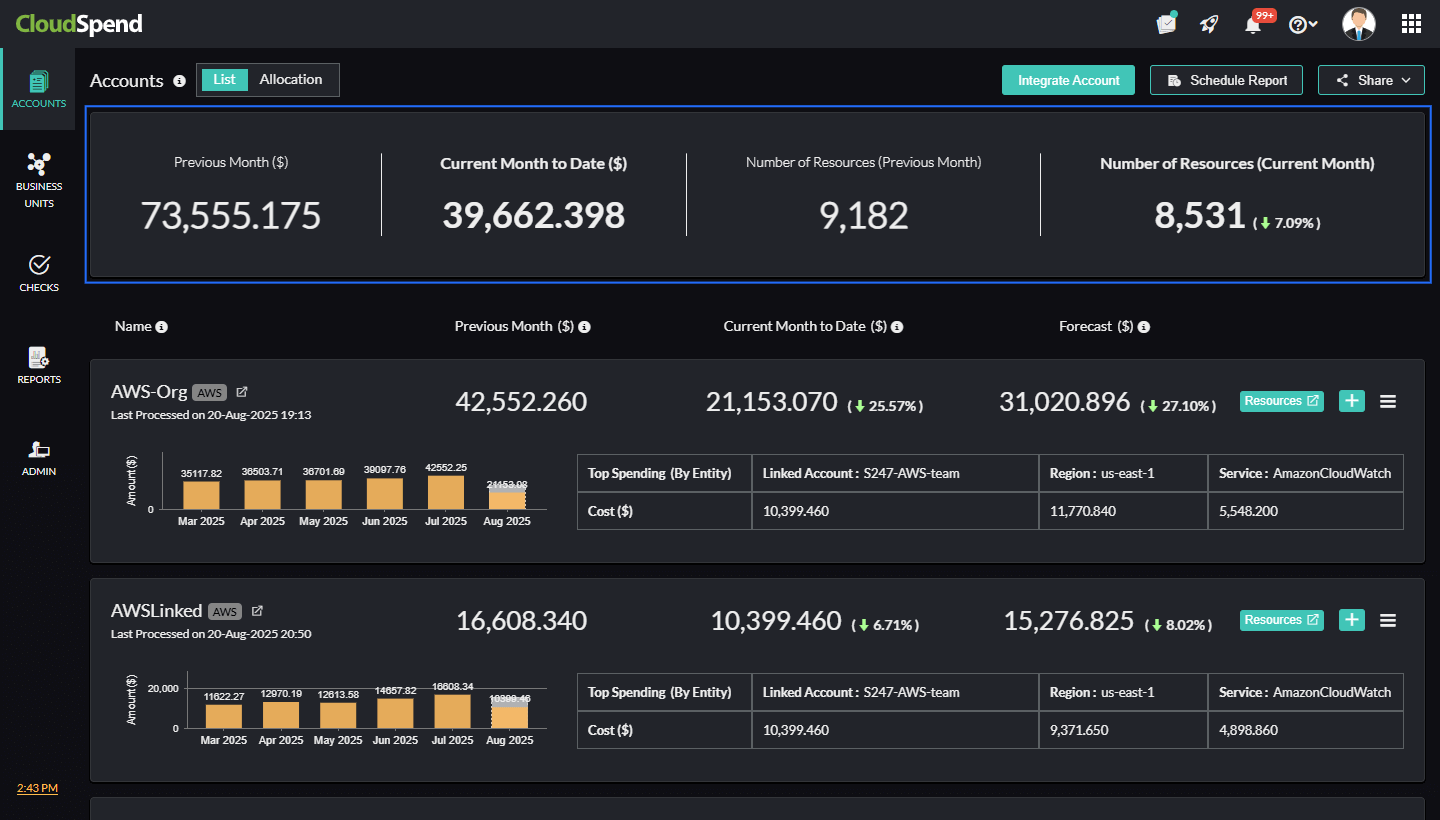Open AWS-Org hamburger options menu
Screen dimensions: 1440x820
pyautogui.click(x=1388, y=401)
